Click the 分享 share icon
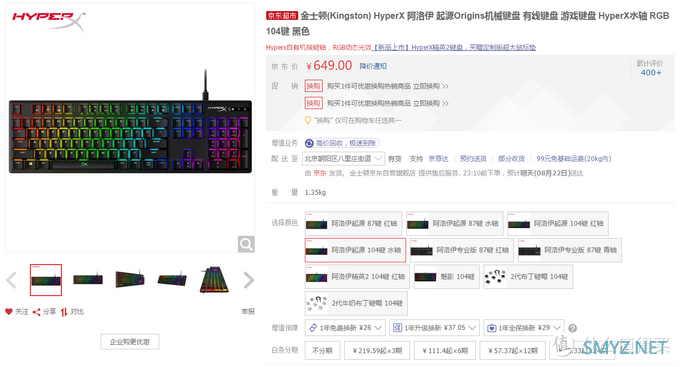This screenshot has height=367, width=680. tap(36, 311)
